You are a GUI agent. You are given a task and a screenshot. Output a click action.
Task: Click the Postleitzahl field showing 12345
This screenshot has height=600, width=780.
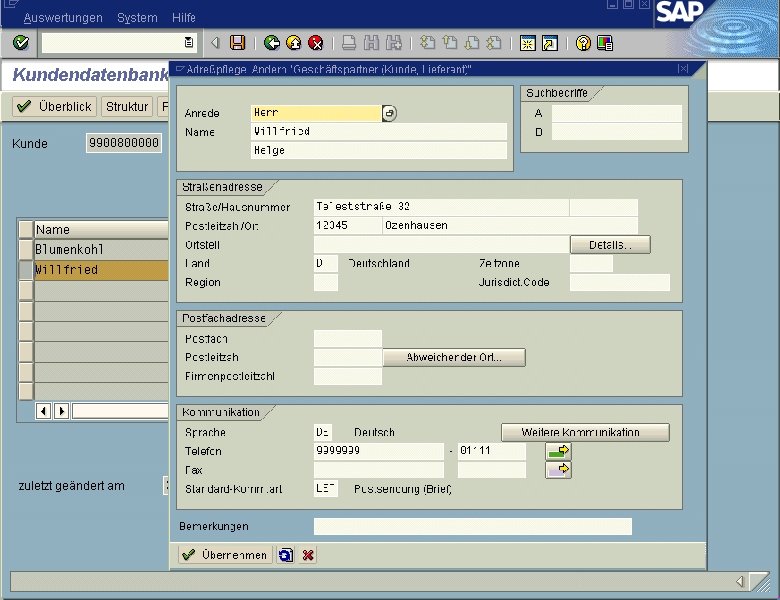coord(348,225)
